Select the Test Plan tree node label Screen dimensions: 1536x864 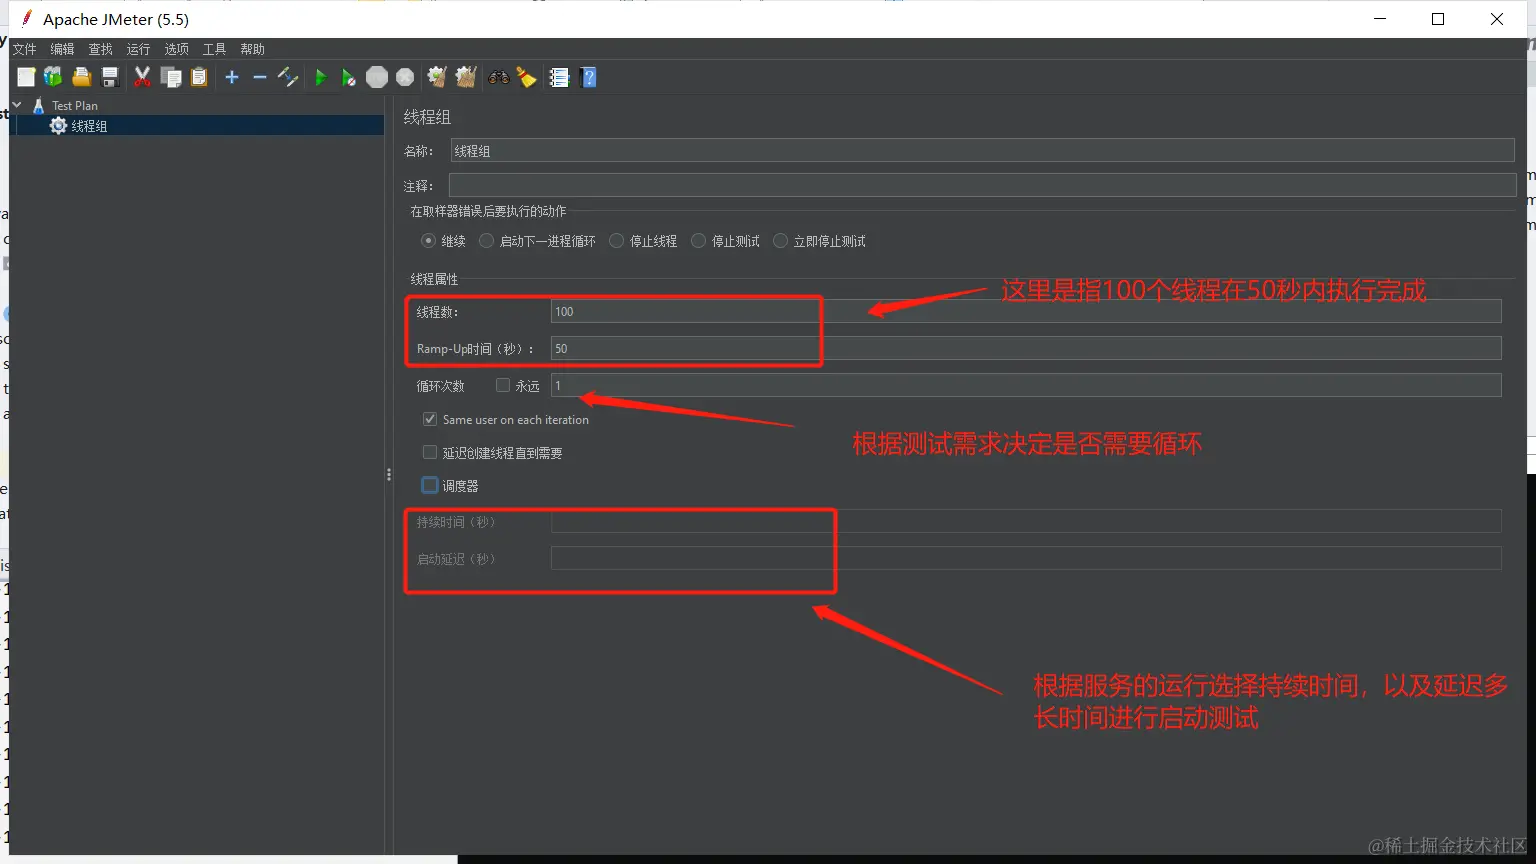point(75,105)
